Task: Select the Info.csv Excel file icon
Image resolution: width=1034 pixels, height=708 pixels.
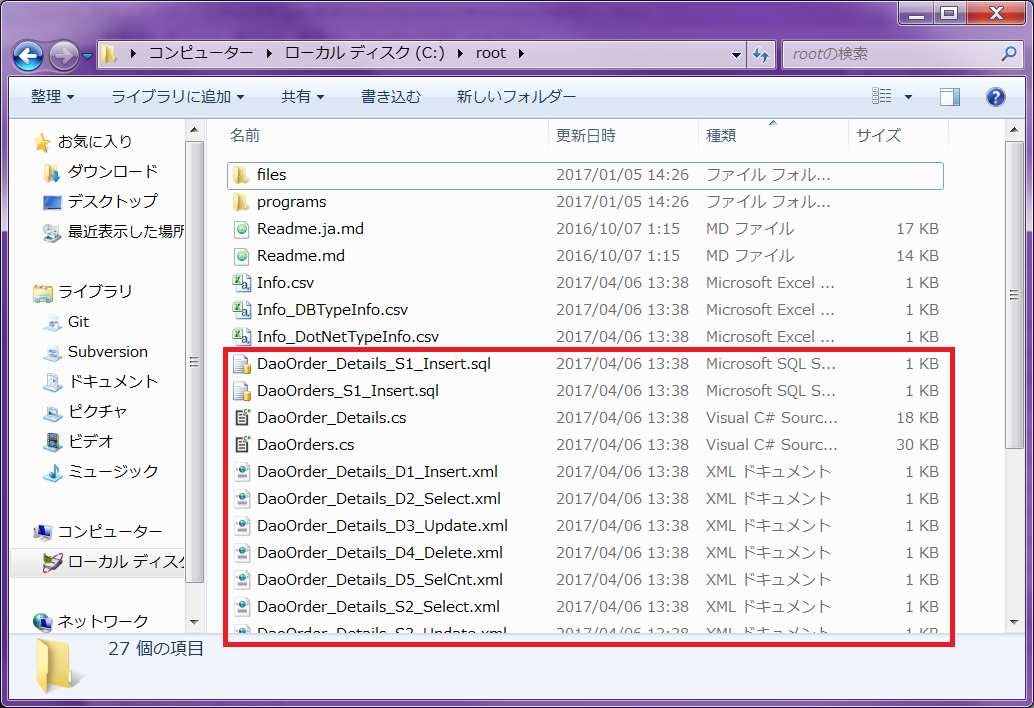Action: [241, 283]
